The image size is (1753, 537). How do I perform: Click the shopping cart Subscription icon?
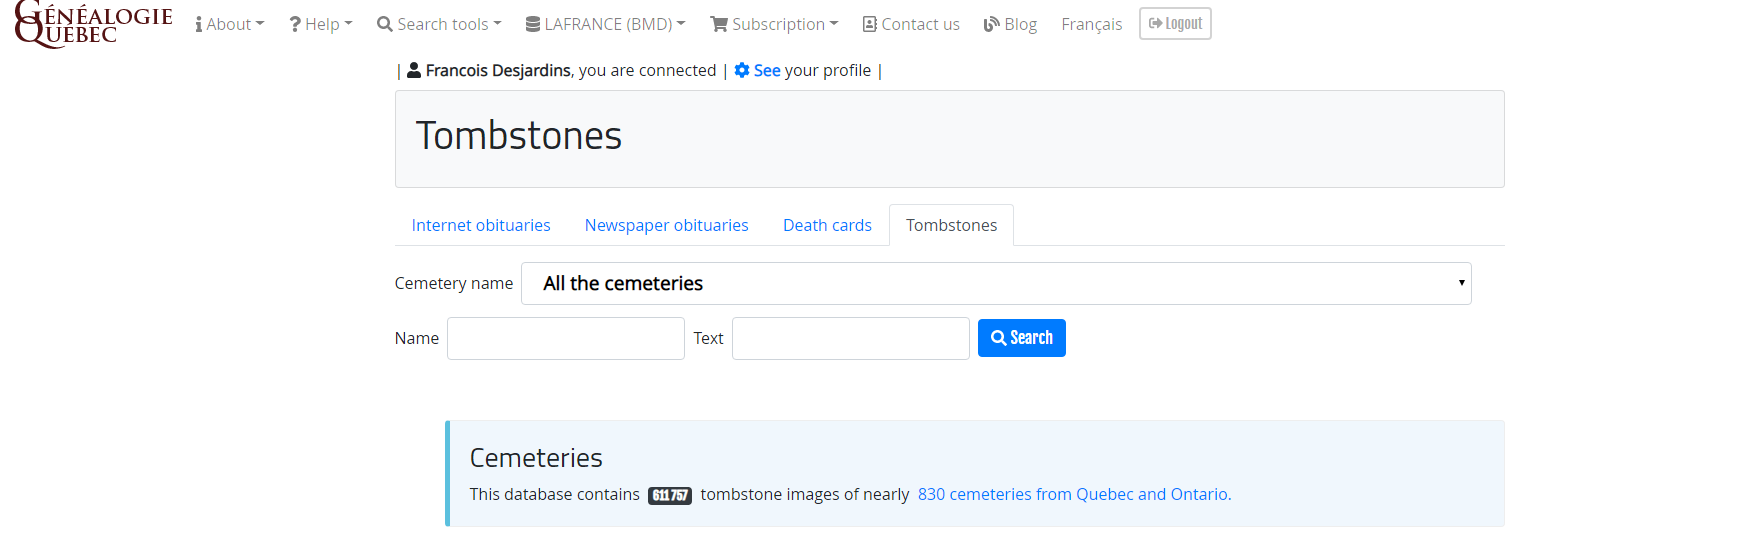pyautogui.click(x=719, y=24)
